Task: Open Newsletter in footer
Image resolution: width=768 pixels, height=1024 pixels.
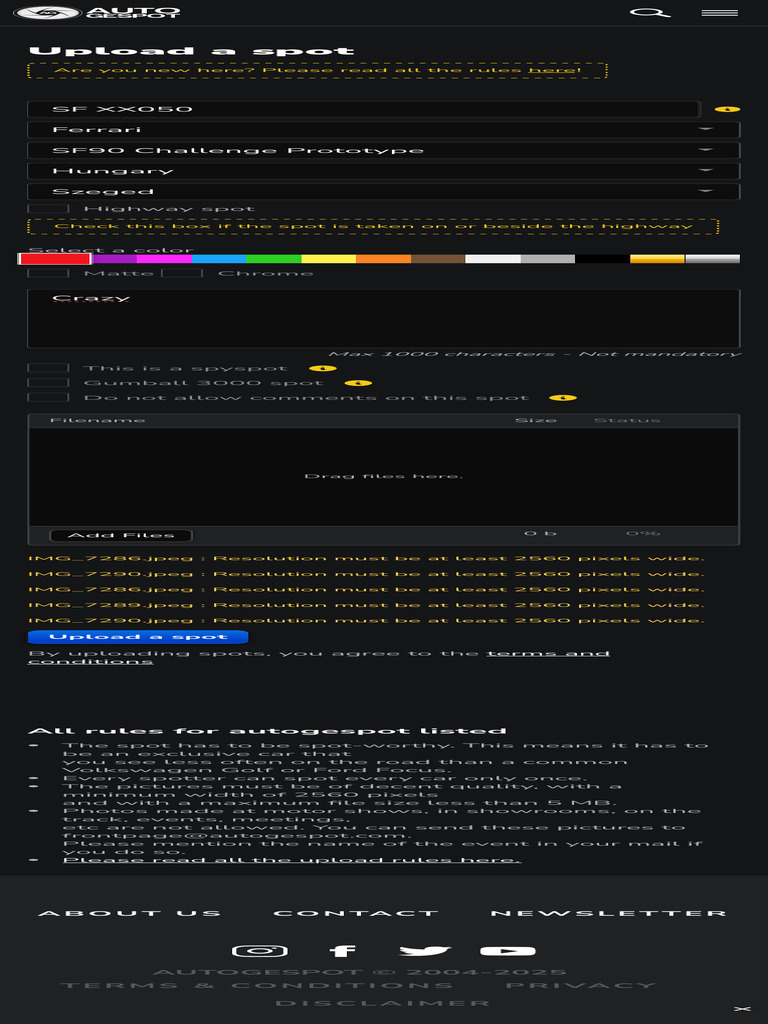Action: 609,913
